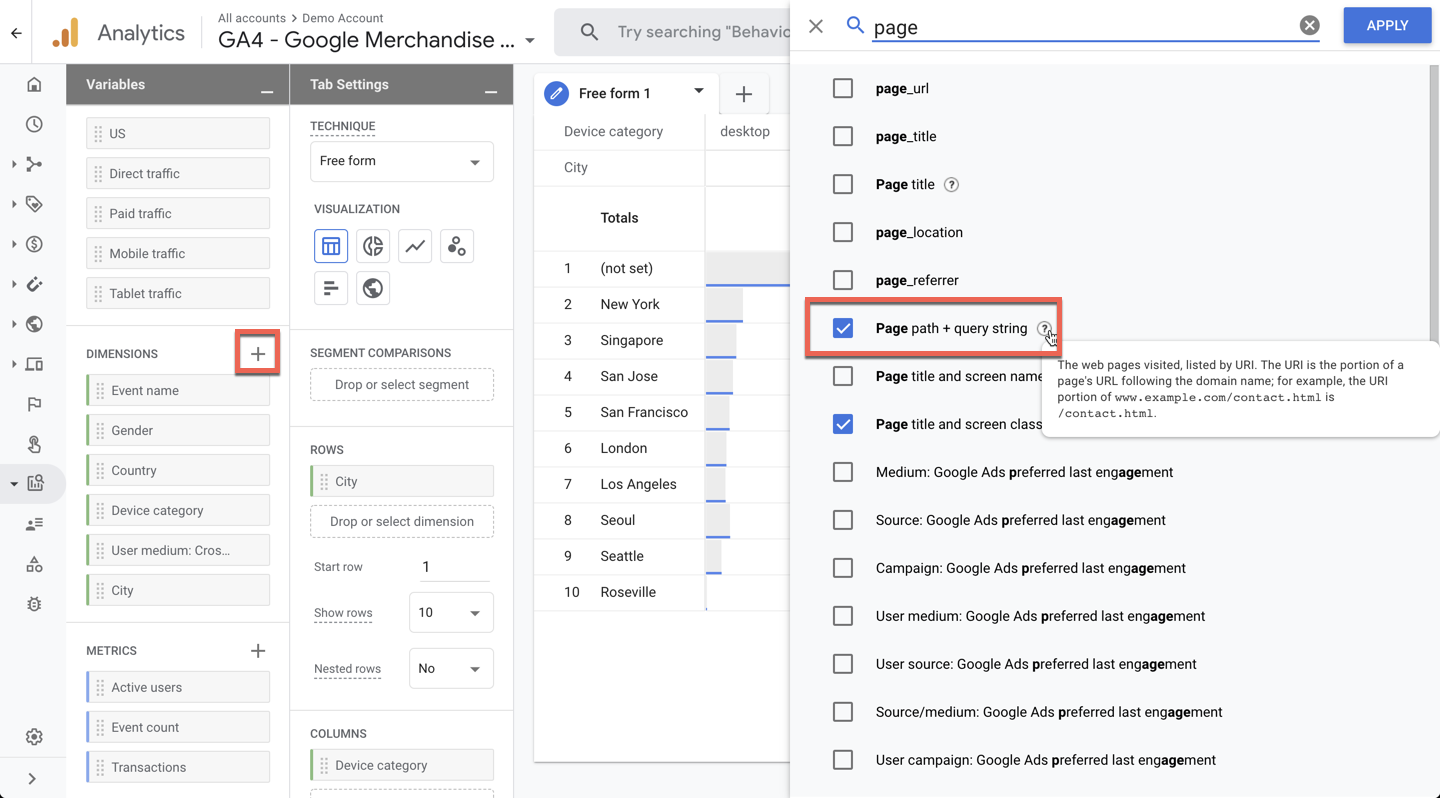The height and width of the screenshot is (798, 1440).
Task: Add a new exploration tab
Action: click(x=744, y=94)
